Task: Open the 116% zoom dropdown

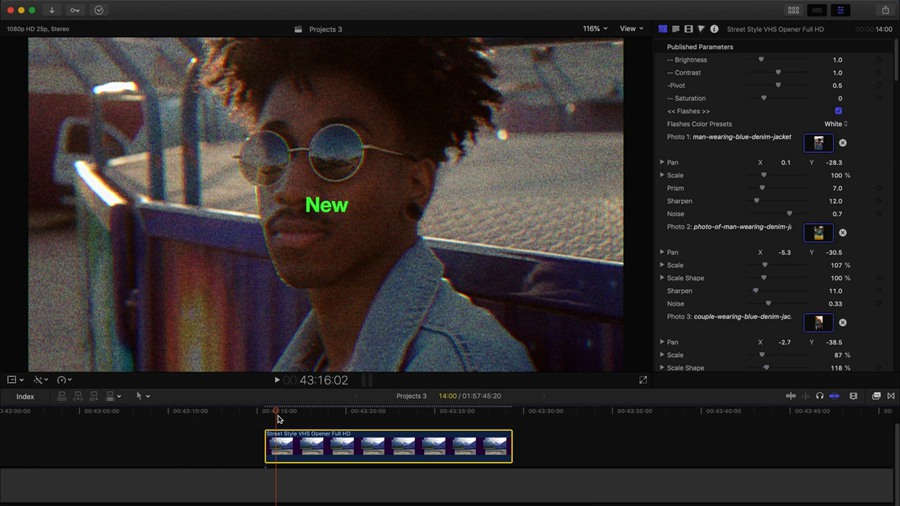Action: click(x=595, y=29)
